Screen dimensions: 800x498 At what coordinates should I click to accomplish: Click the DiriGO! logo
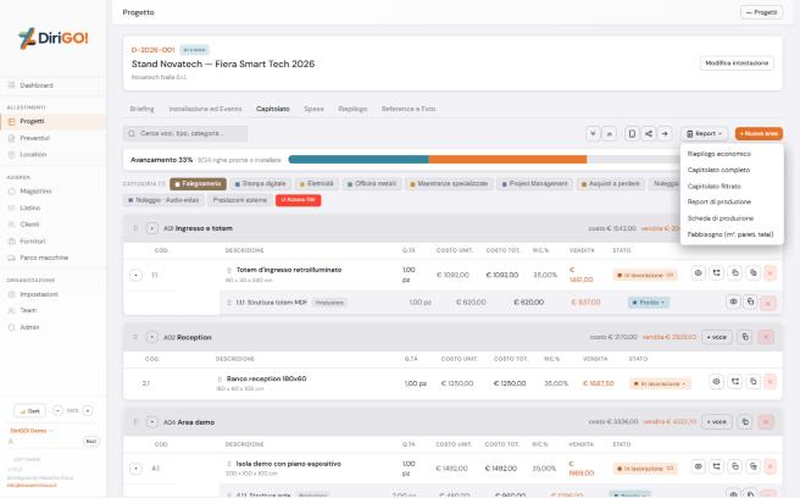click(53, 38)
